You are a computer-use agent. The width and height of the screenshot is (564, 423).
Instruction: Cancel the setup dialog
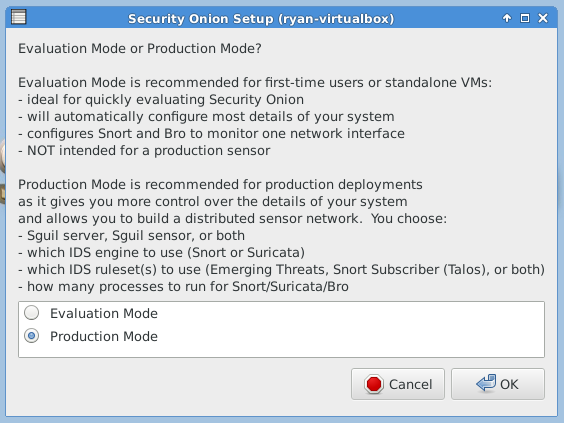398,384
